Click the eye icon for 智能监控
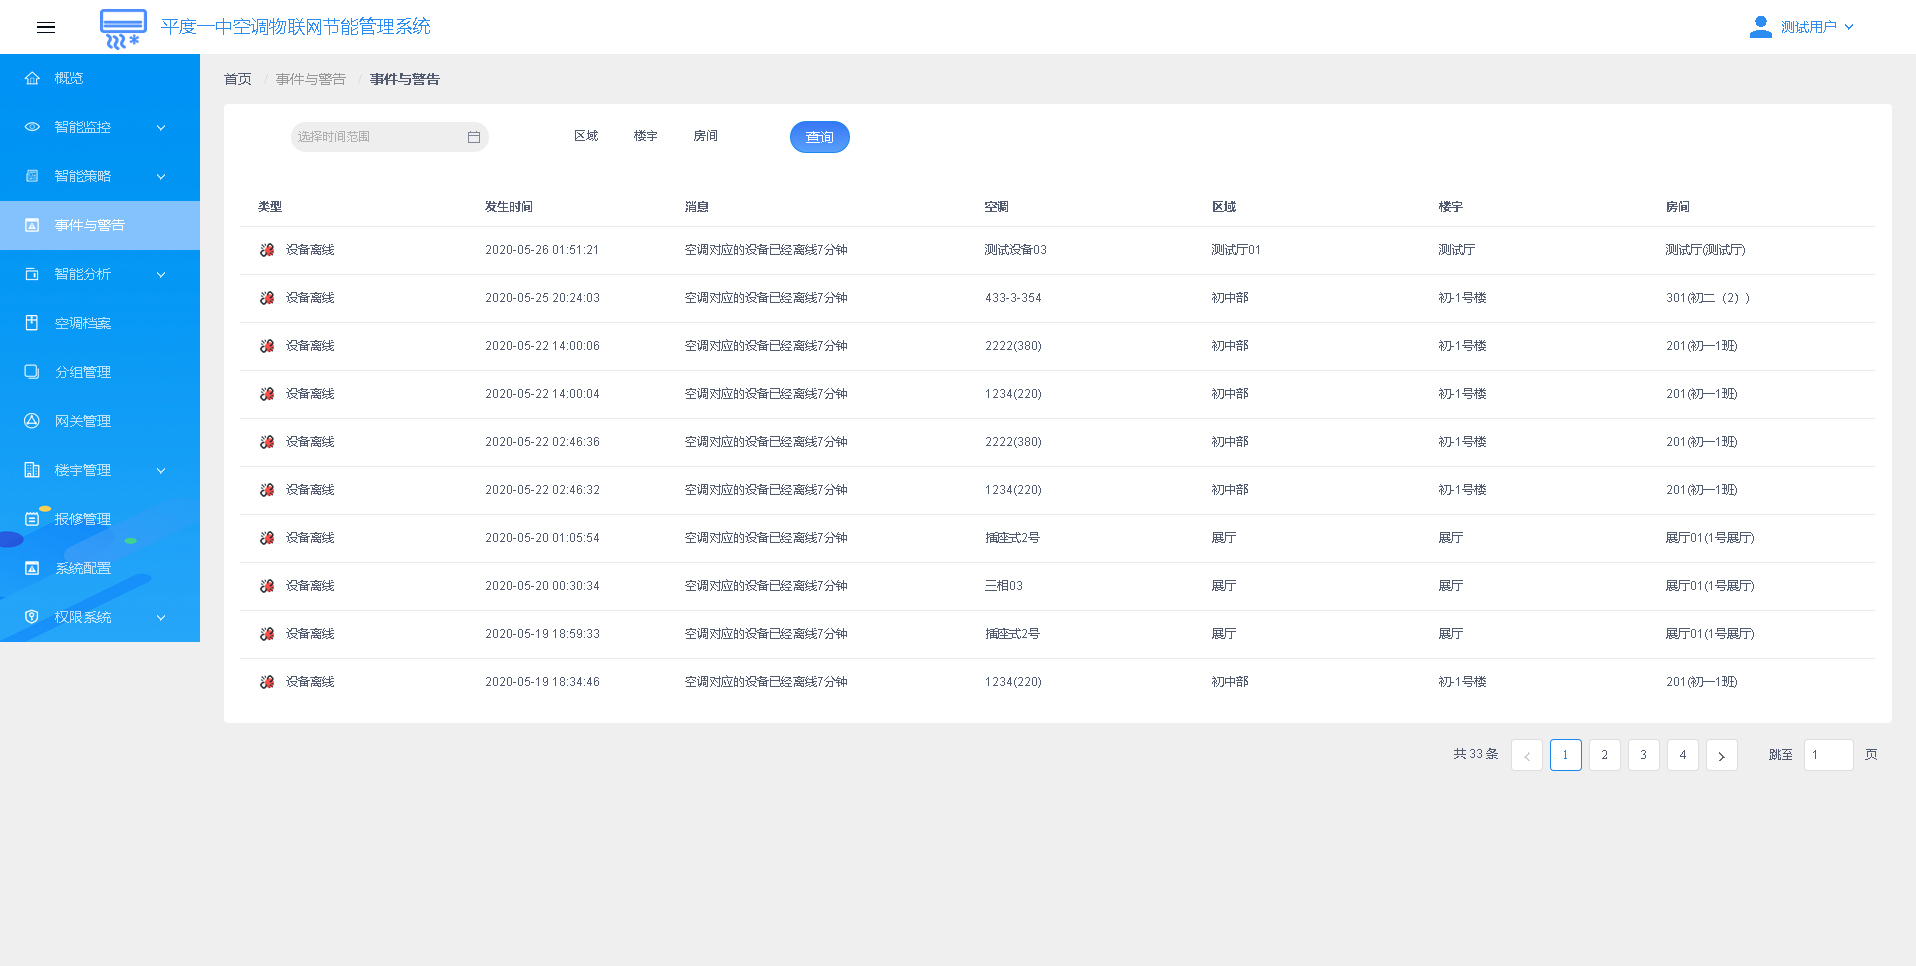The width and height of the screenshot is (1916, 966). click(x=32, y=127)
